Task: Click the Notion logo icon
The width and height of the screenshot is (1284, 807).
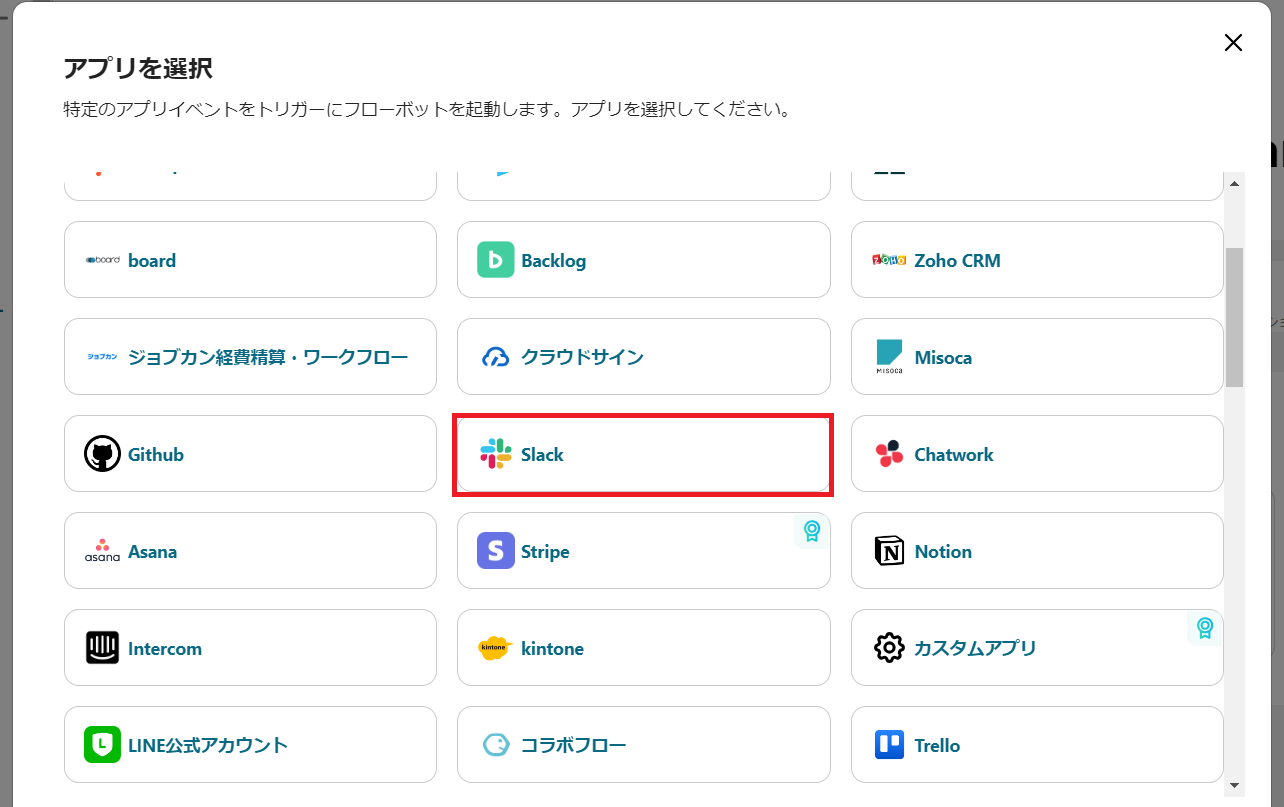Action: point(889,551)
